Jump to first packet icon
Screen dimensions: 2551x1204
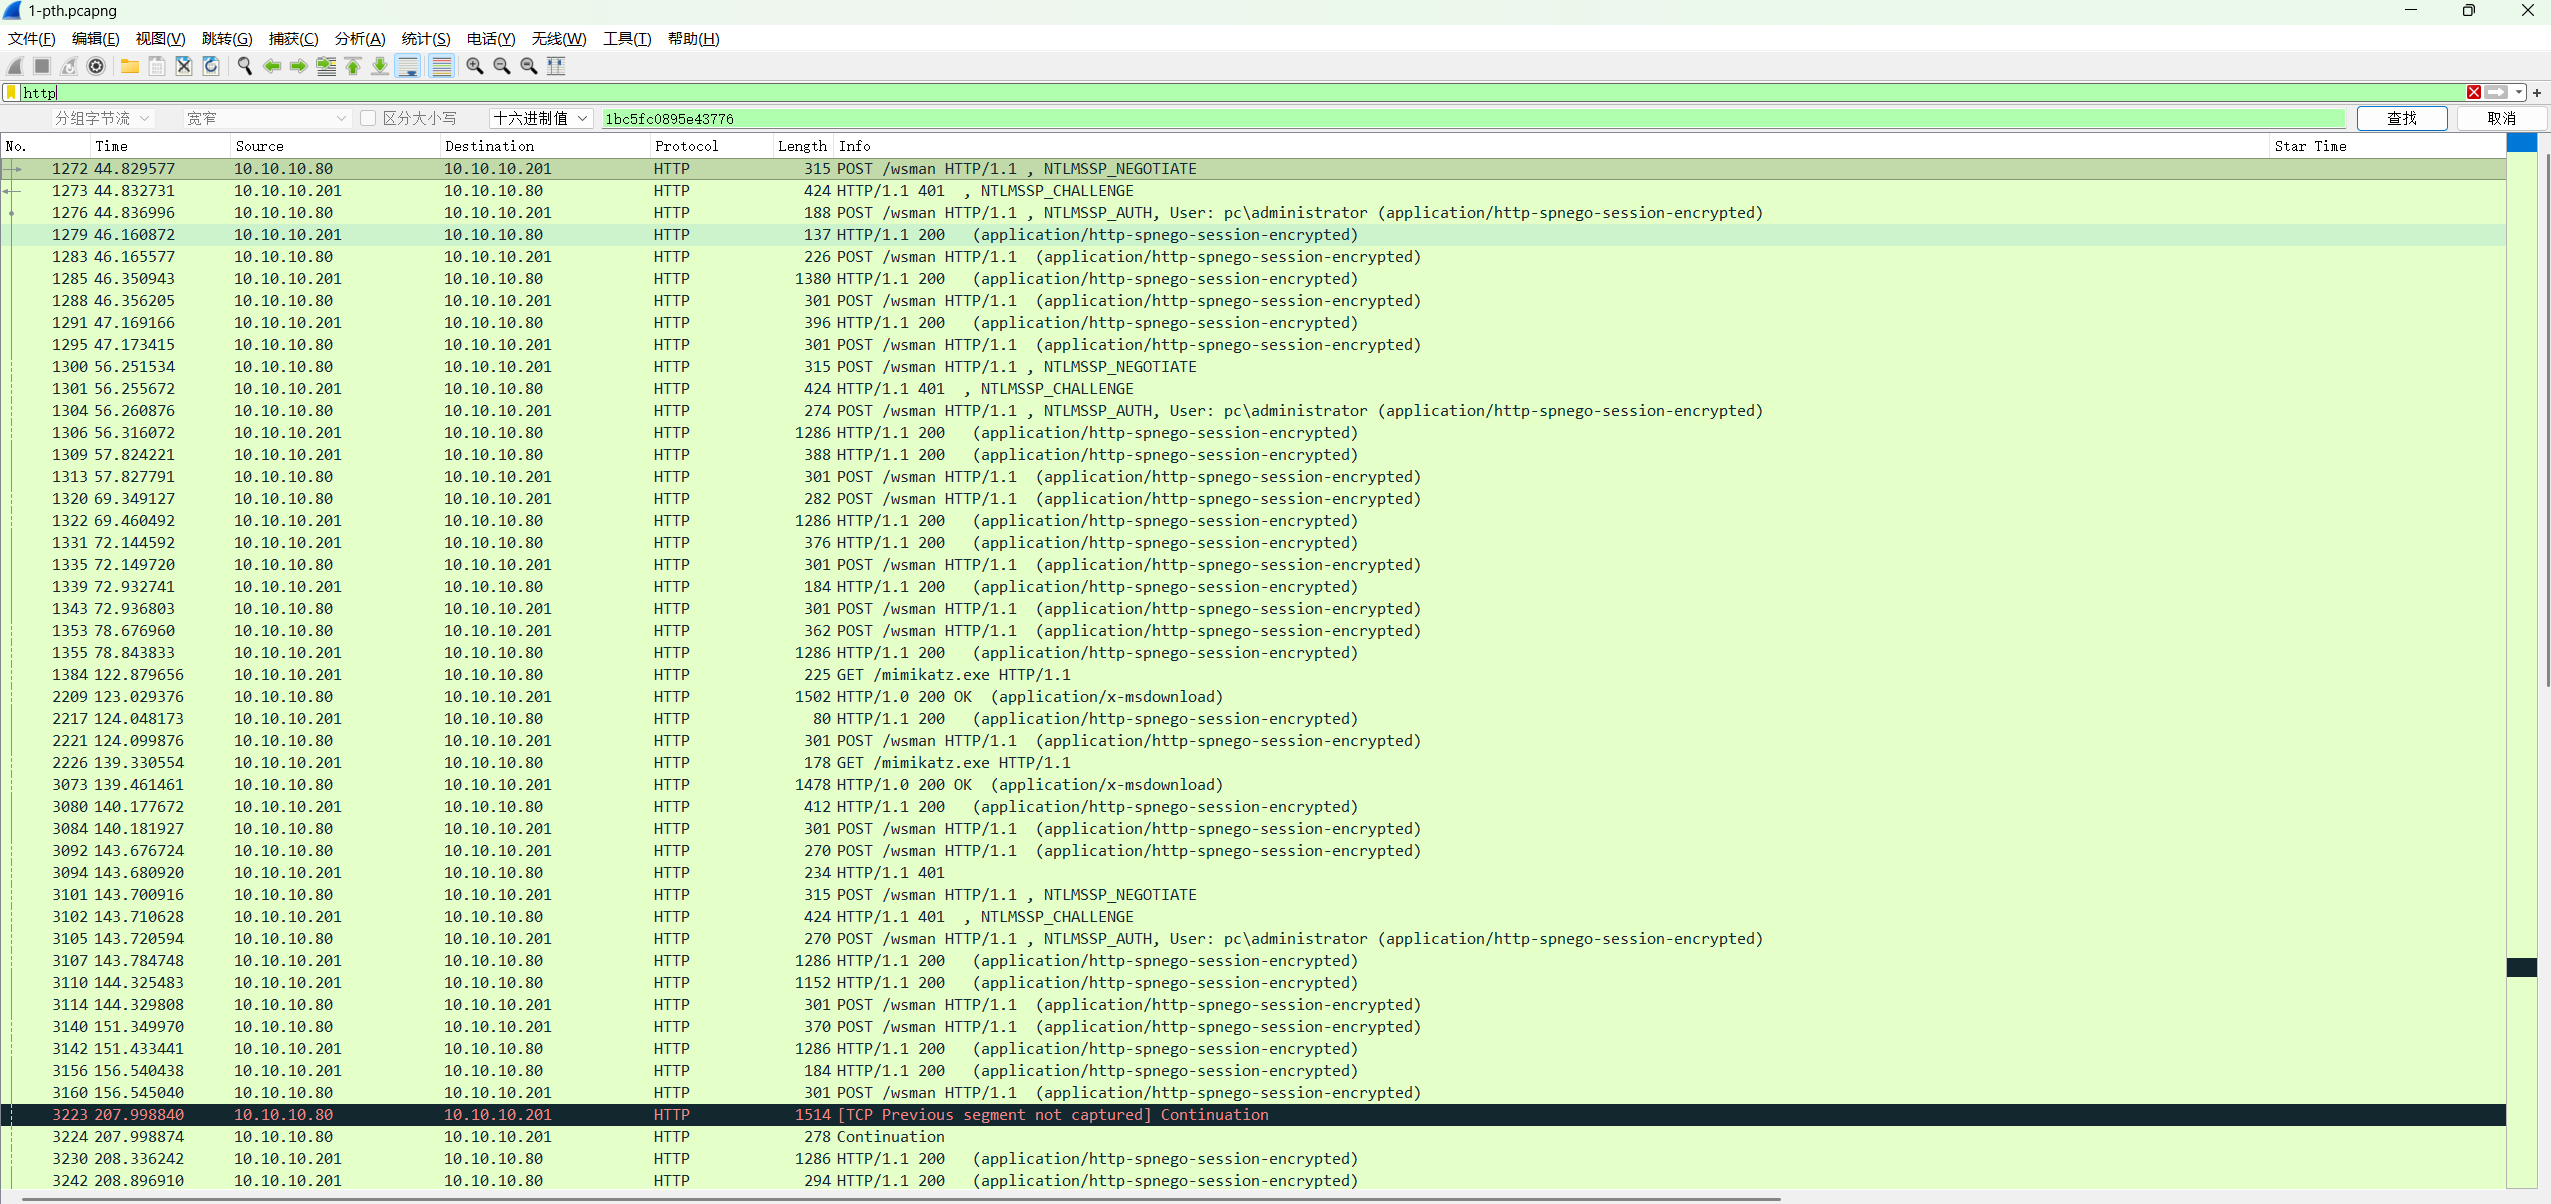353,66
